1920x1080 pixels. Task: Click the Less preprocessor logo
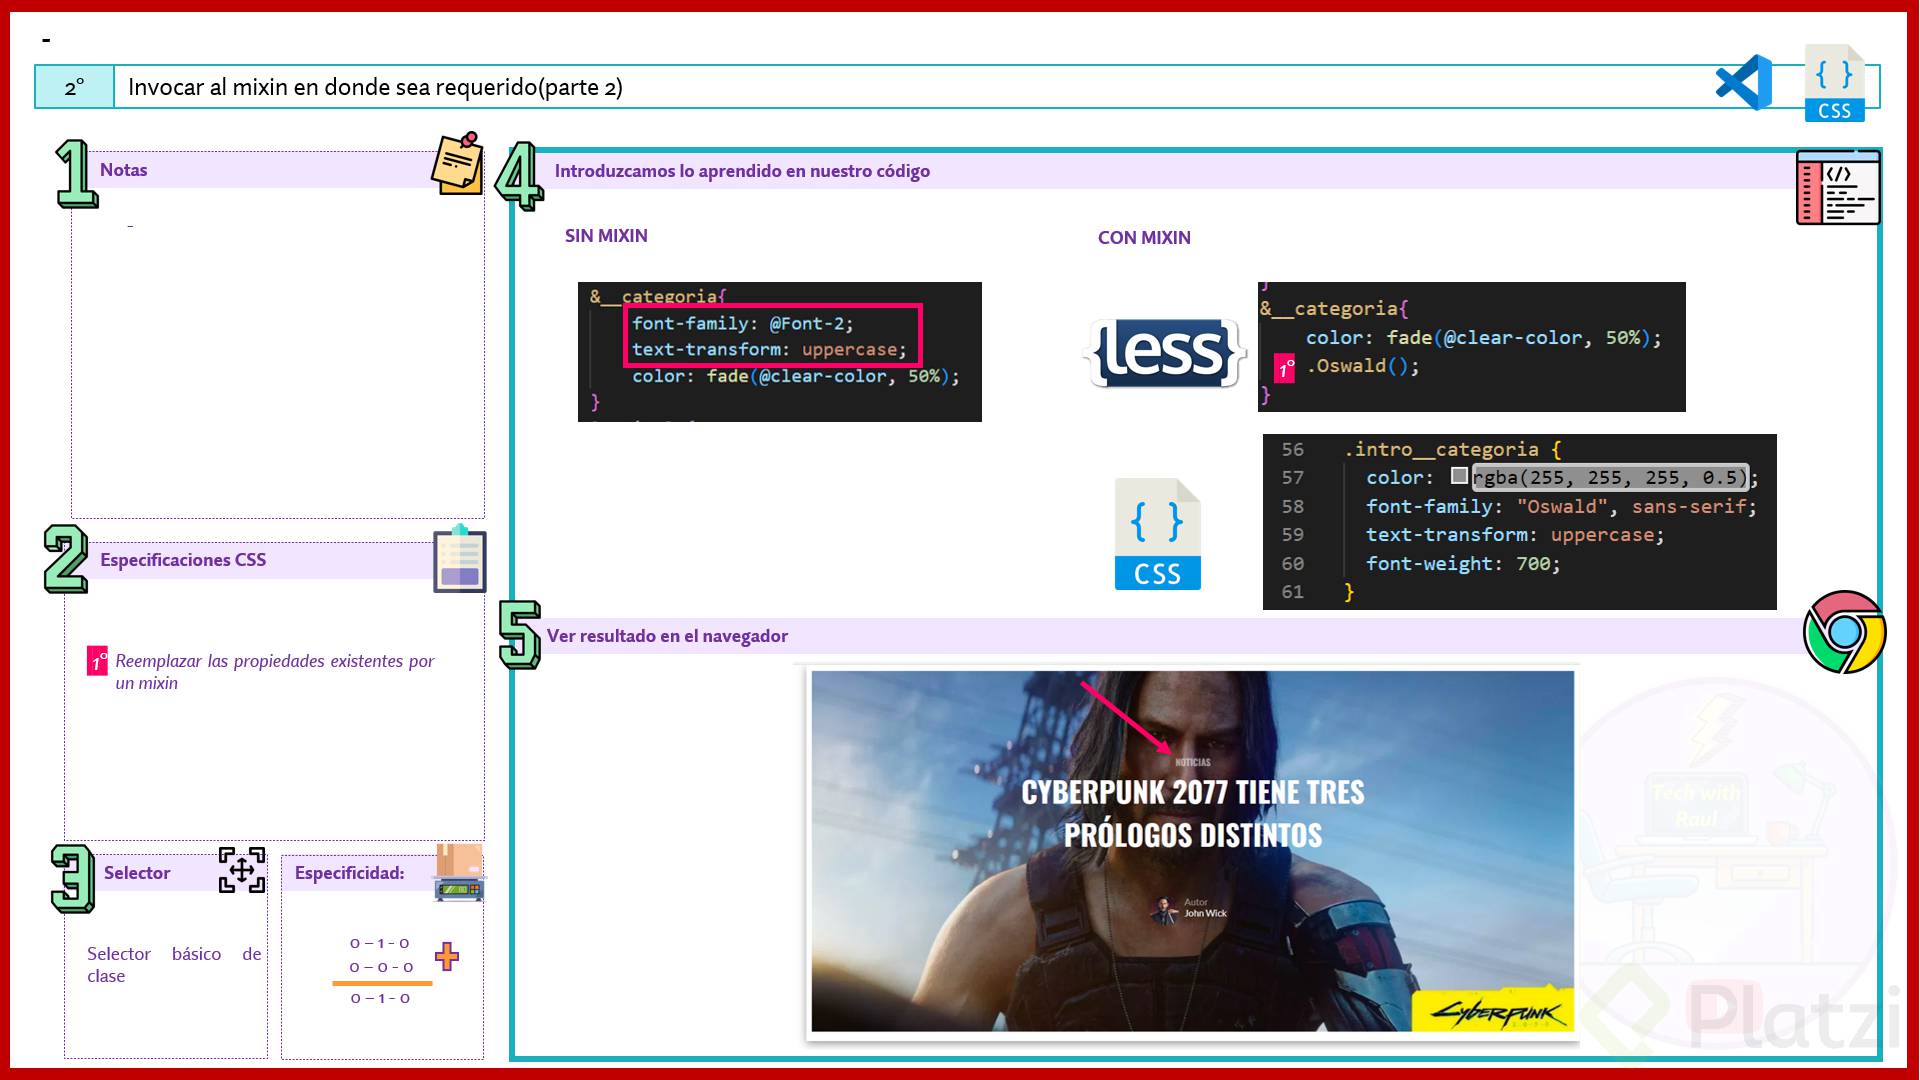(x=1164, y=353)
